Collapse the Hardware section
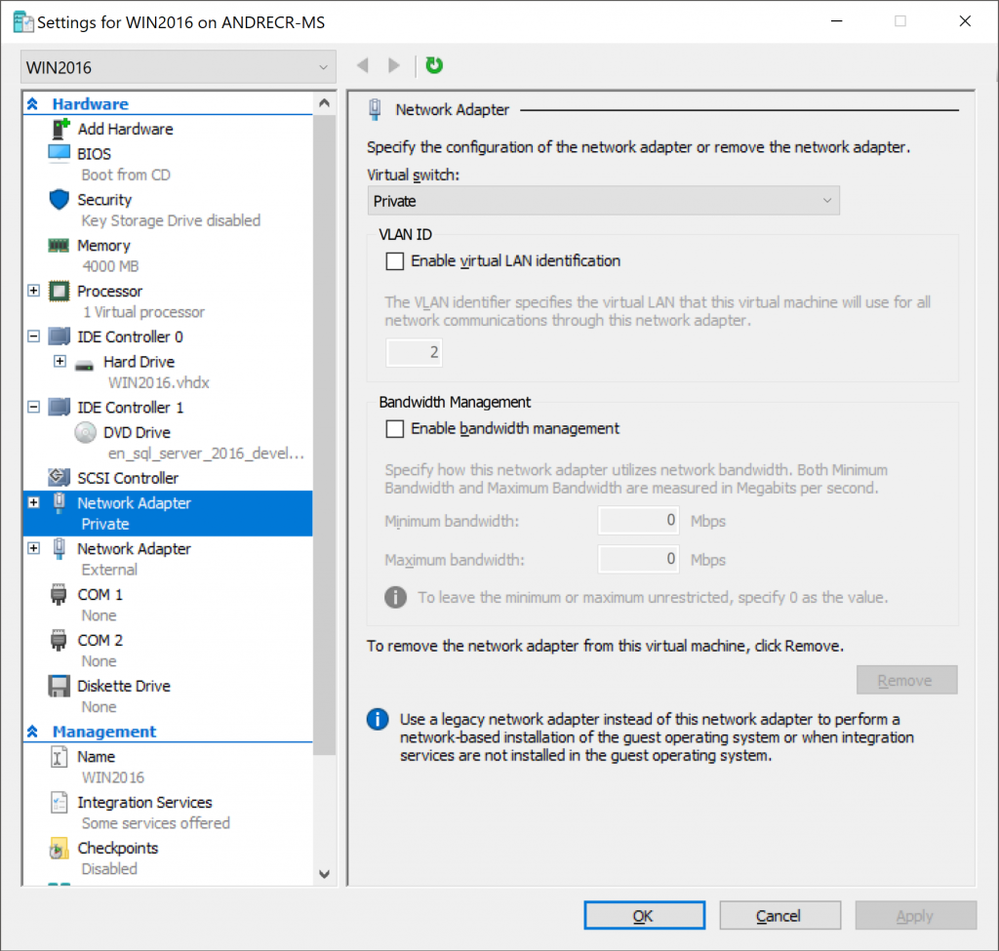Image resolution: width=999 pixels, height=951 pixels. coord(32,104)
